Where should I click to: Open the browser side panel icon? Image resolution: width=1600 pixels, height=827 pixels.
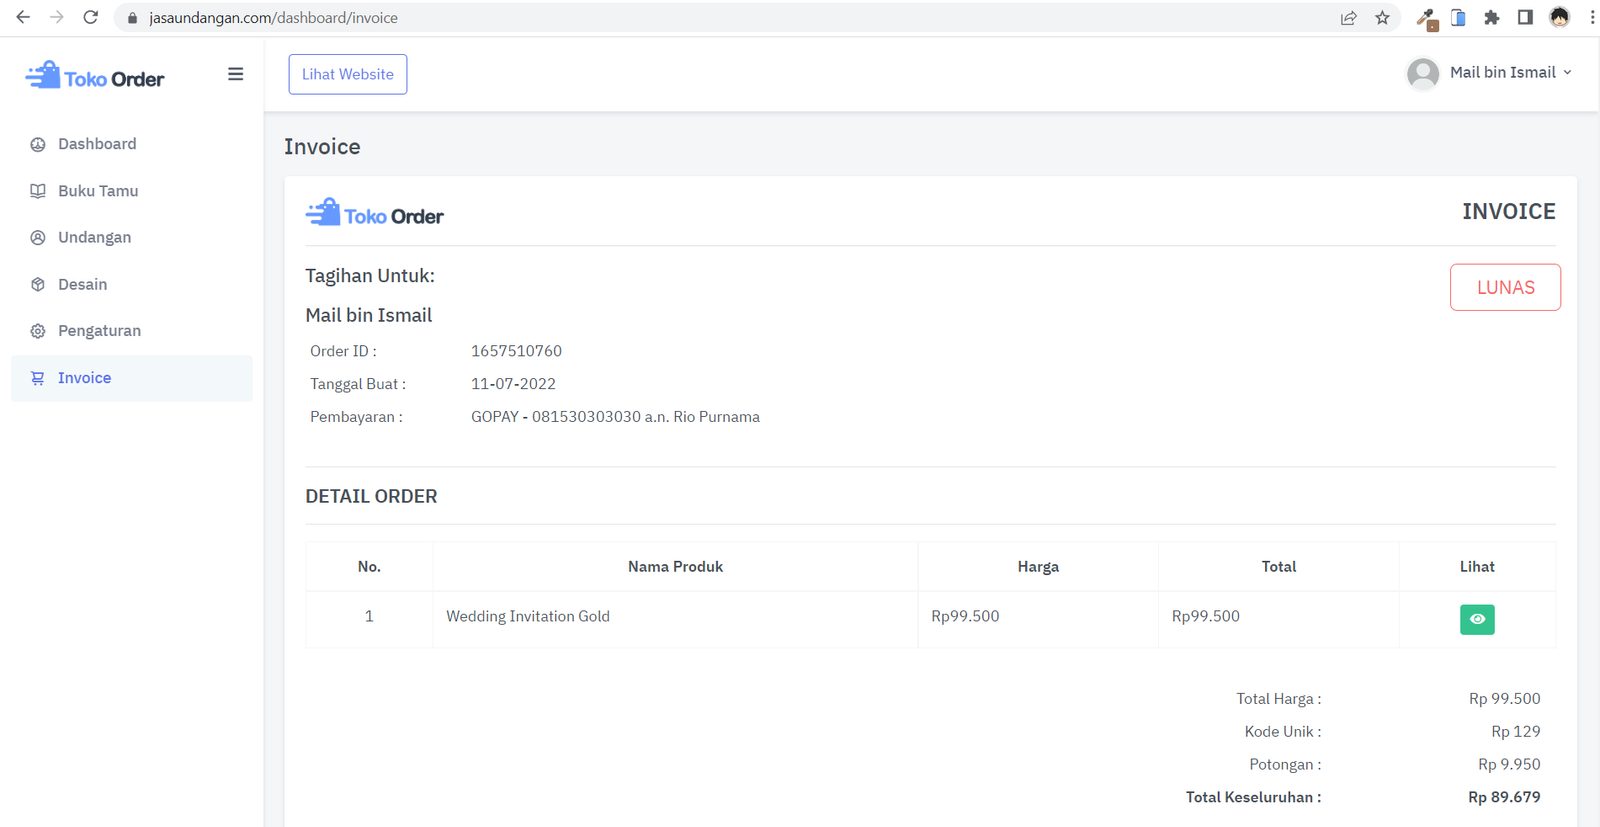click(x=1524, y=18)
